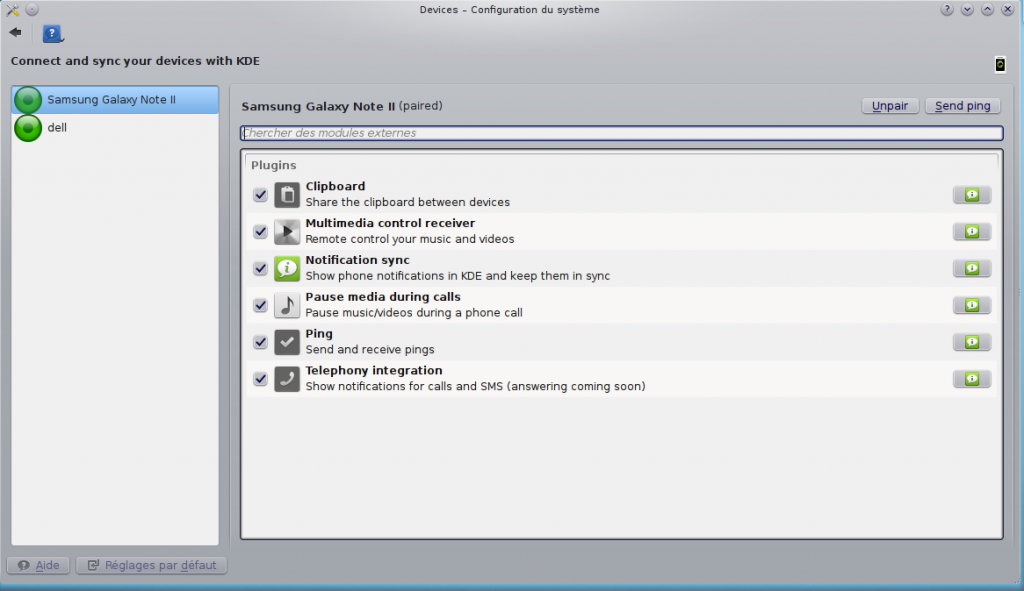The image size is (1024, 591).
Task: Unpair the Samsung Galaxy Note II
Action: [890, 106]
